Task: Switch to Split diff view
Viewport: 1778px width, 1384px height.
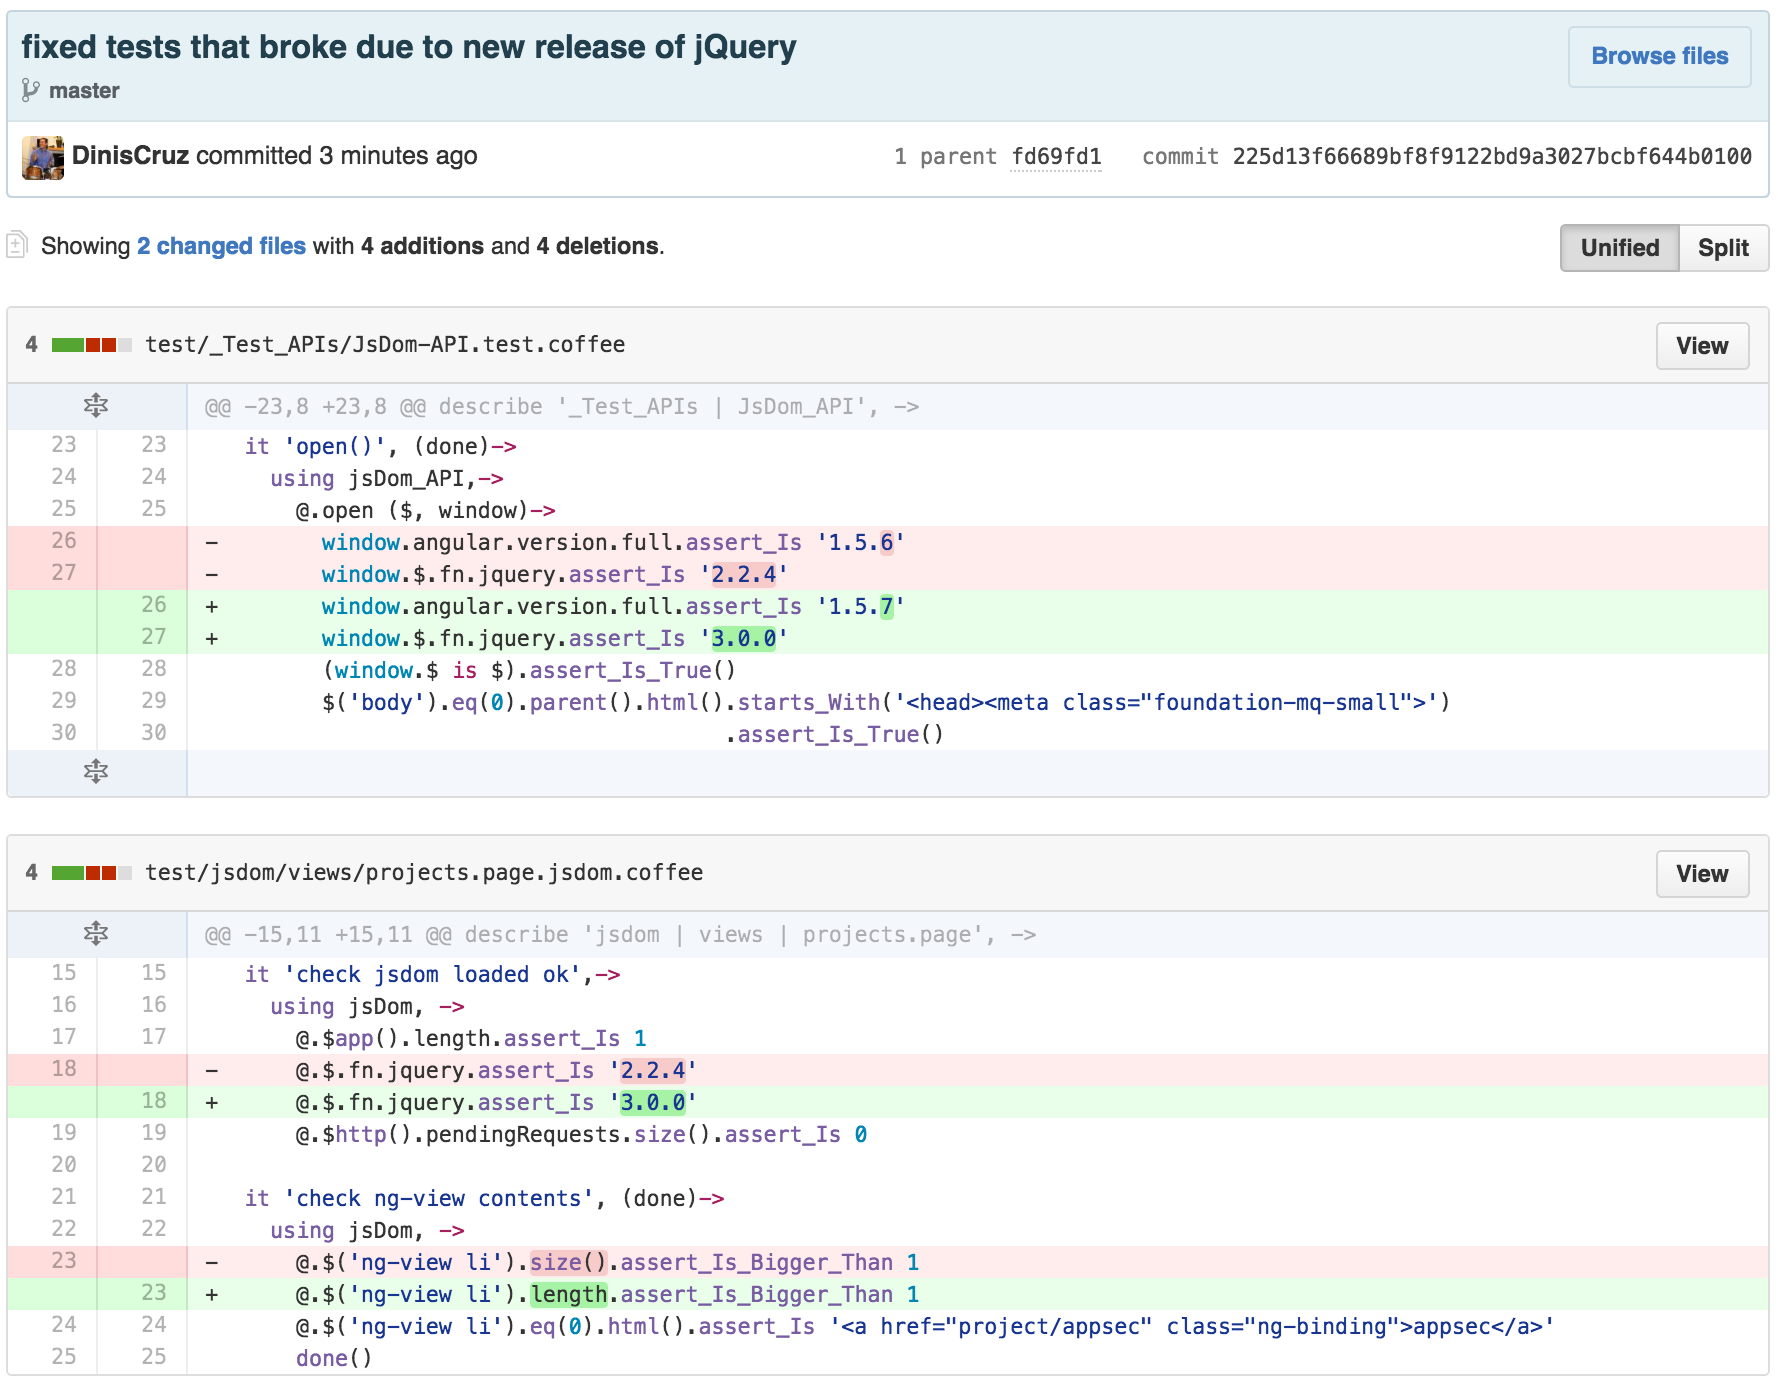Action: pyautogui.click(x=1723, y=248)
